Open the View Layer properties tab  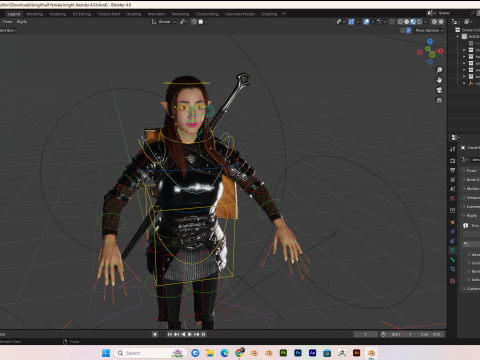(452, 180)
